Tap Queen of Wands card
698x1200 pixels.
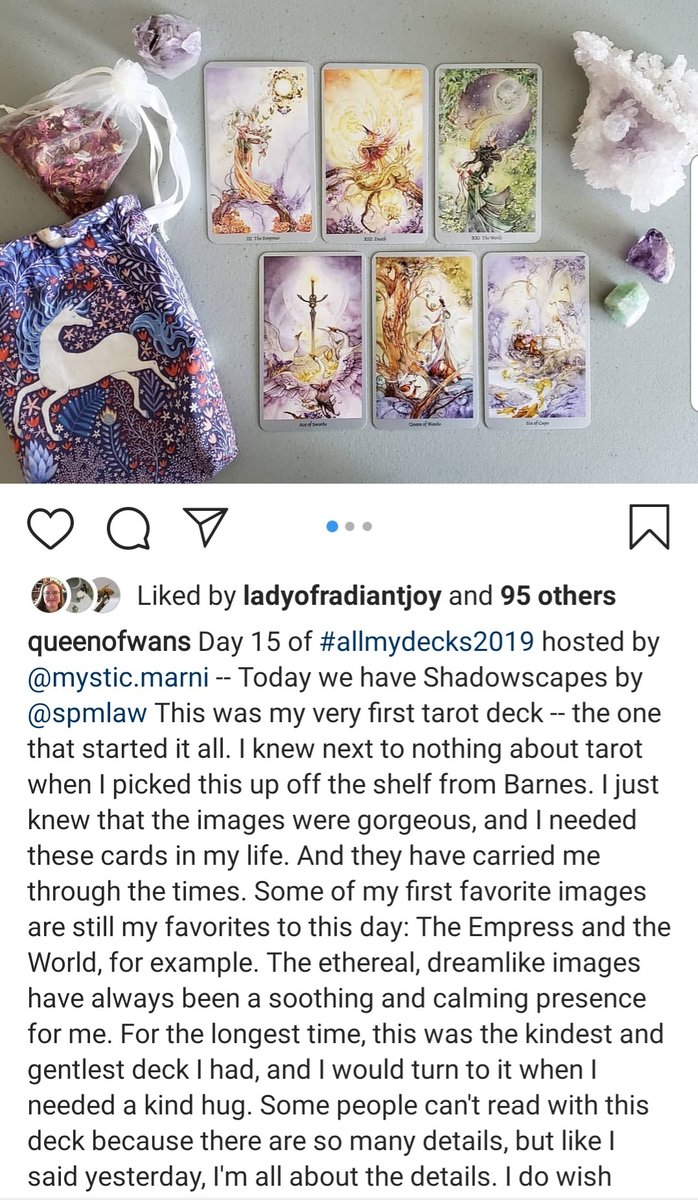click(424, 339)
